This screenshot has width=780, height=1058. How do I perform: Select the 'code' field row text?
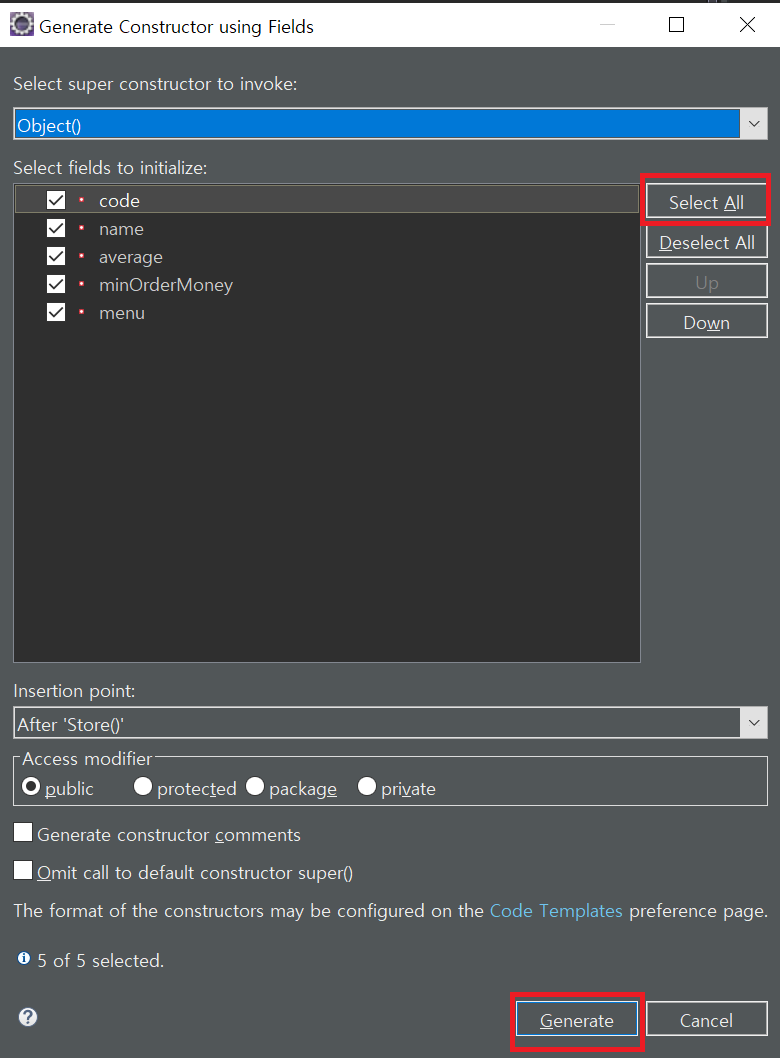tap(119, 201)
